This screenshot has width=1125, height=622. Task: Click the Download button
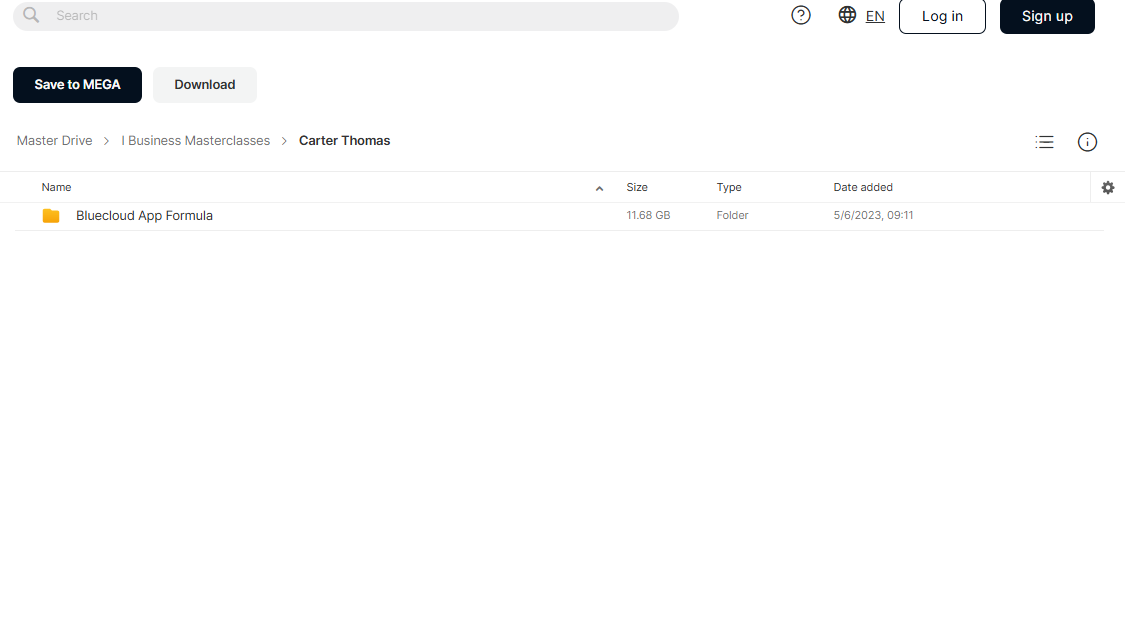204,85
